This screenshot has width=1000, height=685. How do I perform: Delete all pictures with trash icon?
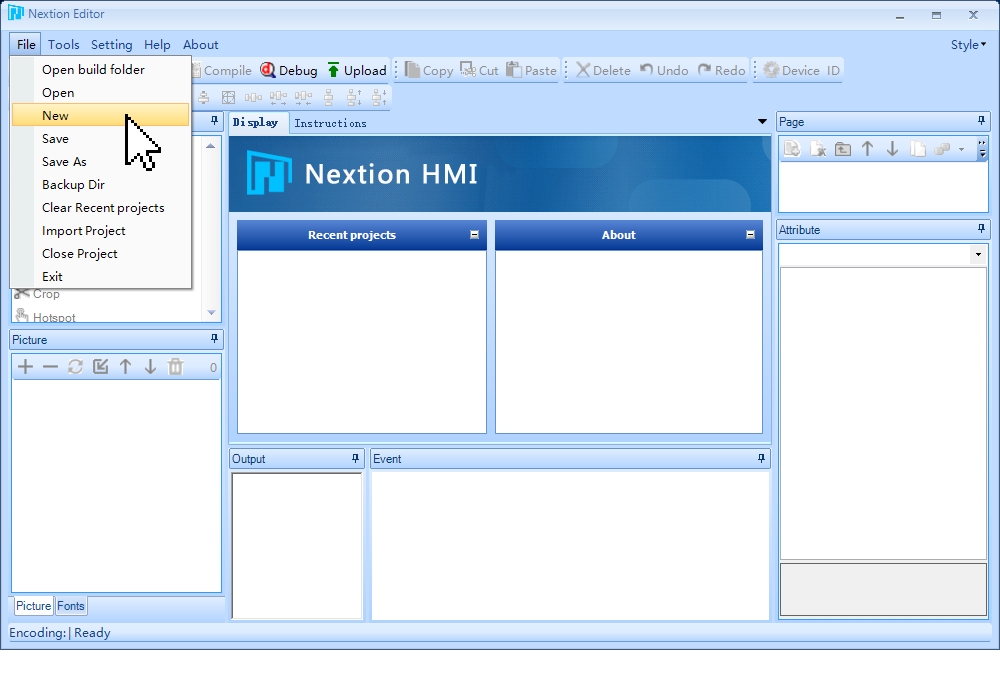point(175,367)
